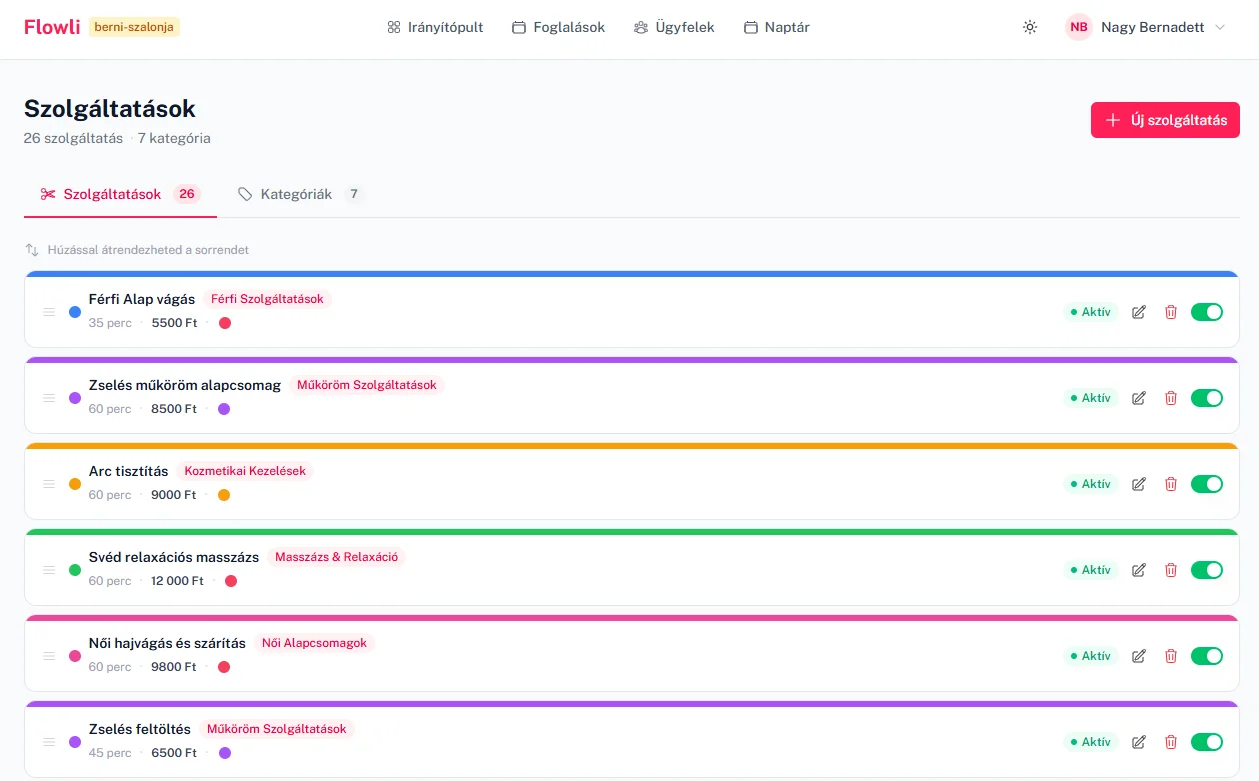This screenshot has height=781, width=1259.
Task: Edit the Svéd relaxációs masszázs service
Action: tap(1138, 570)
